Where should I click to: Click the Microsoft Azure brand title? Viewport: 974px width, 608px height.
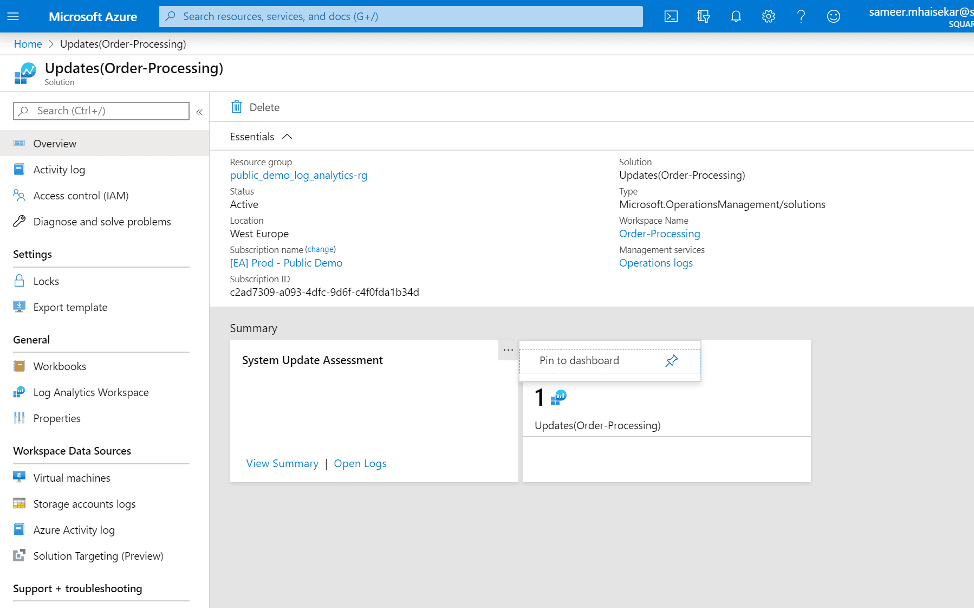pyautogui.click(x=93, y=17)
